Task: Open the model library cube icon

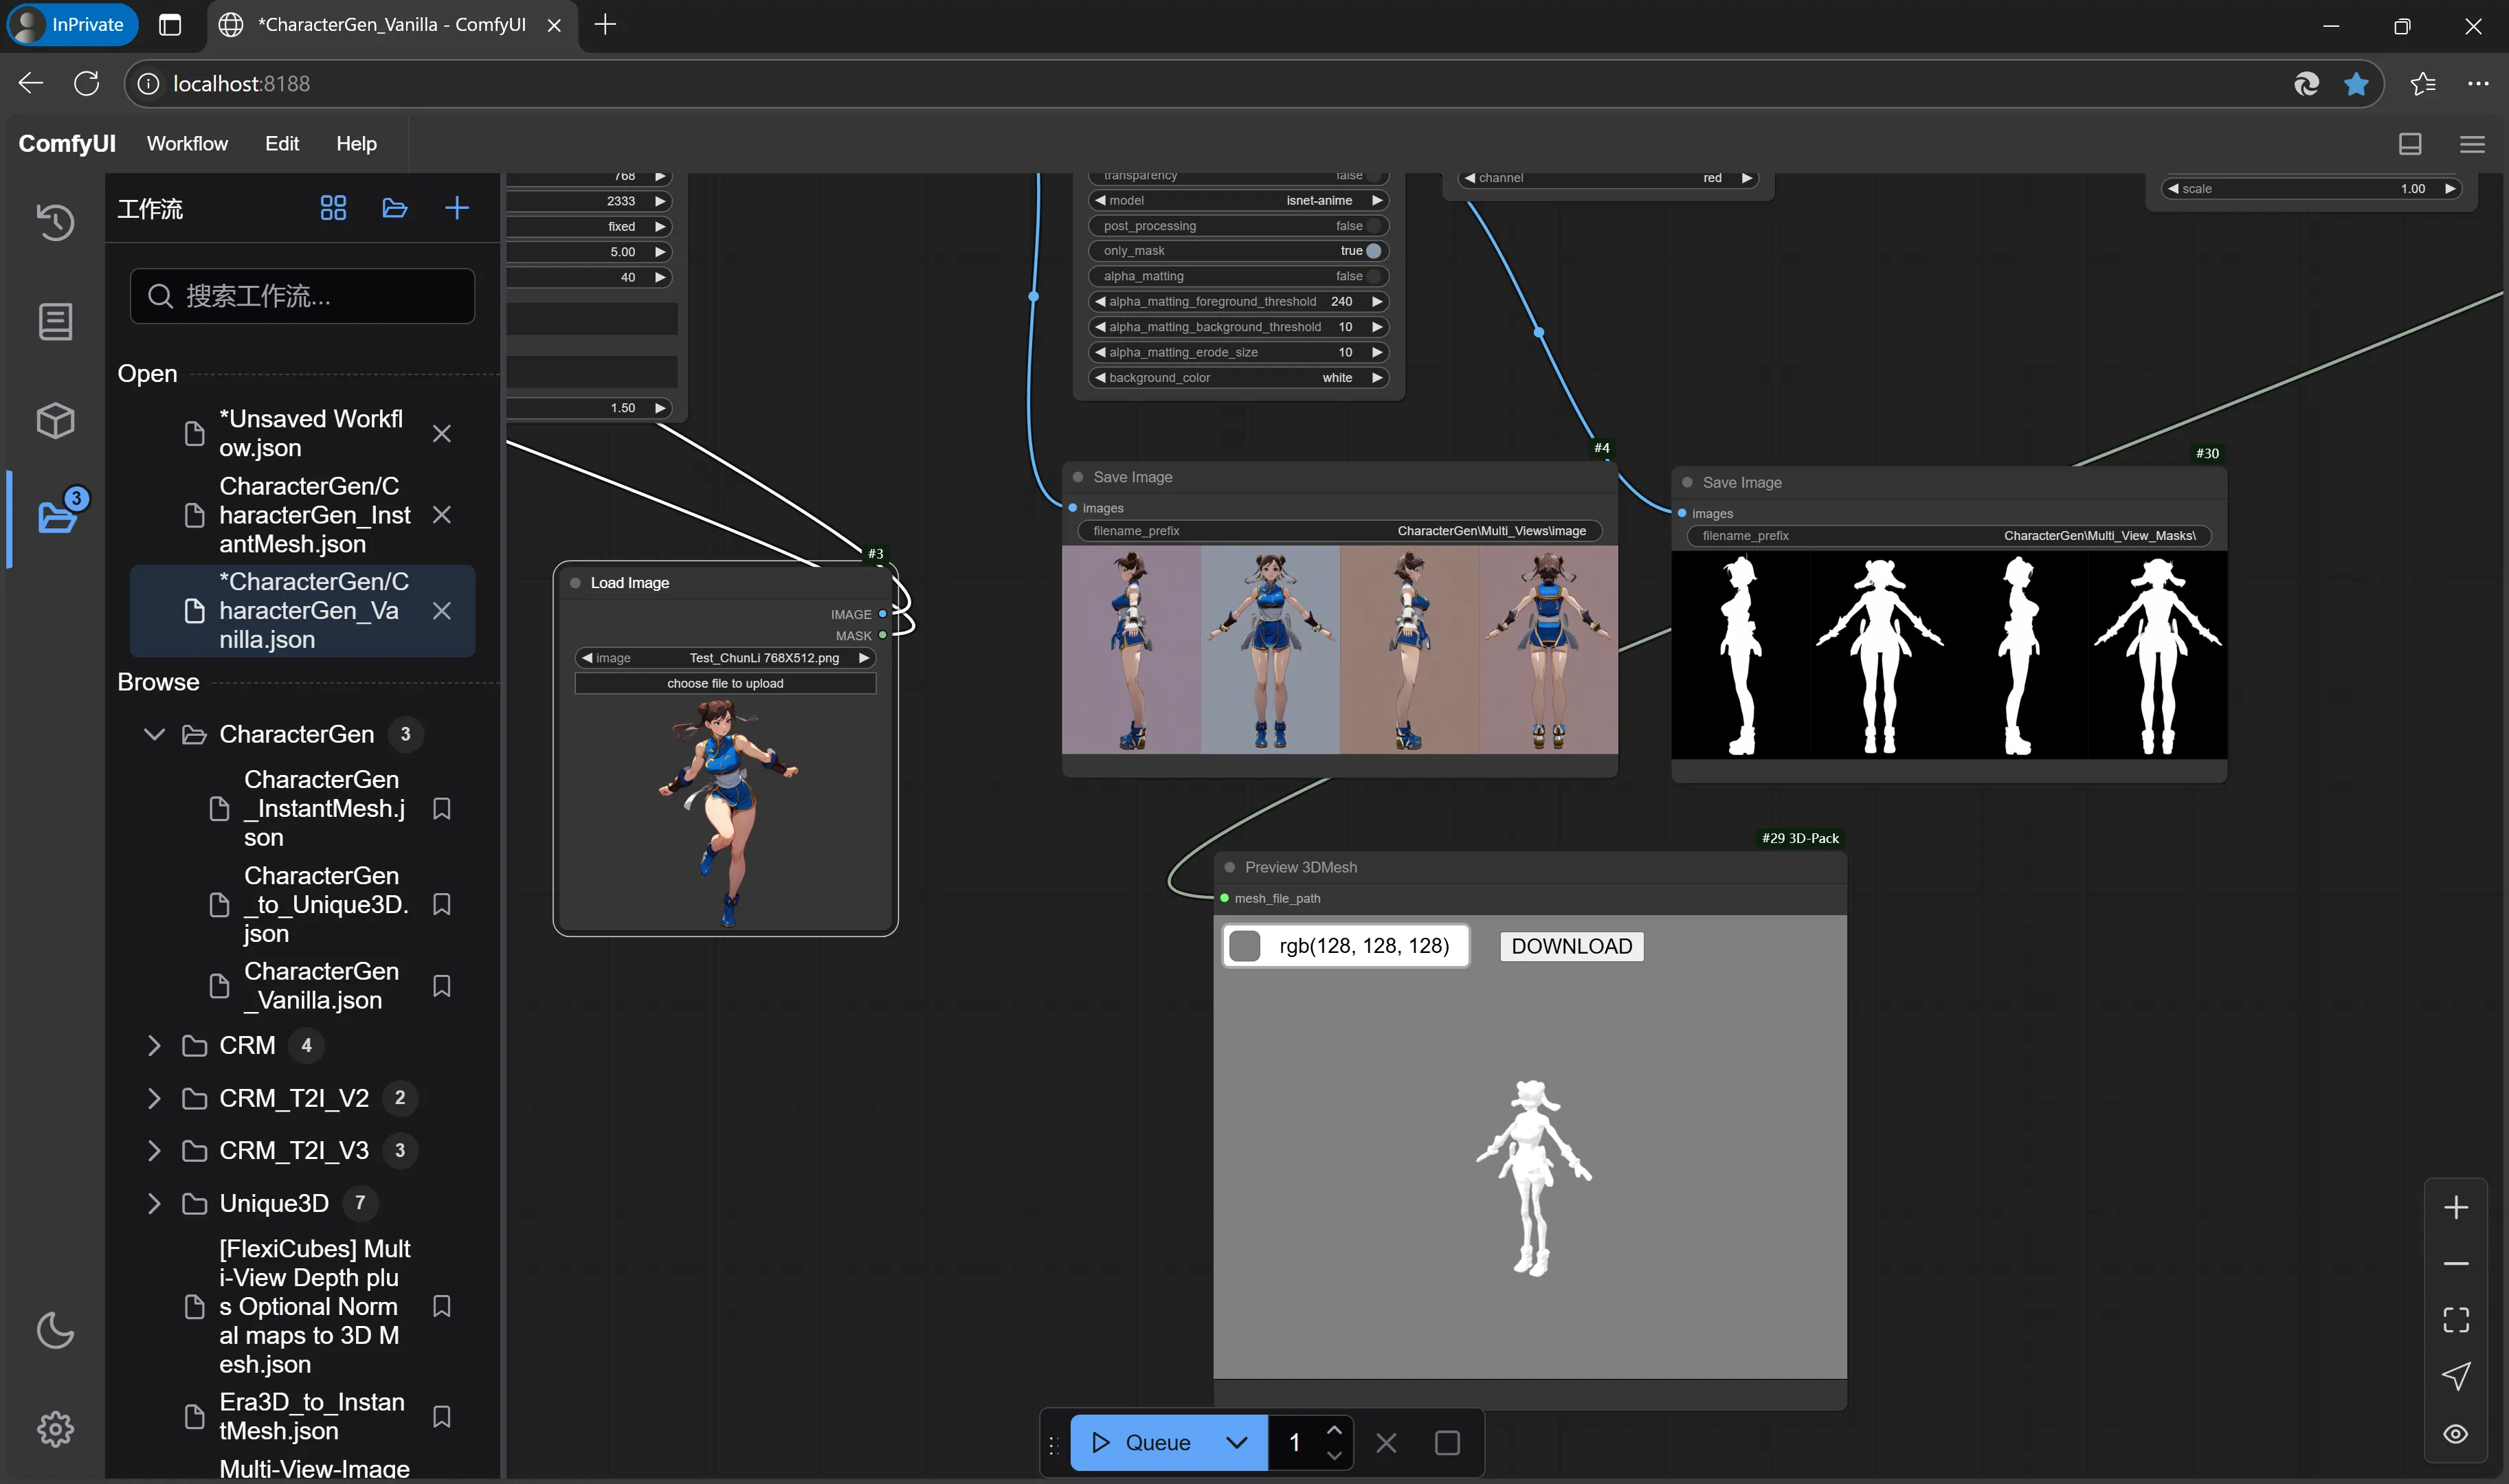Action: (55, 420)
